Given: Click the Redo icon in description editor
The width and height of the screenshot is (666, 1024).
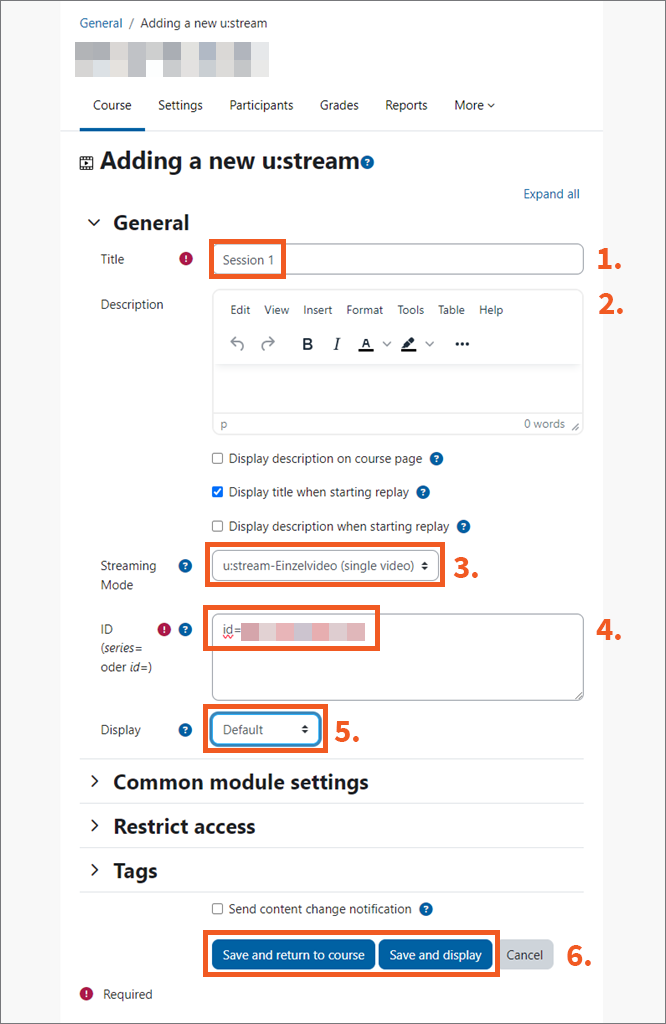Looking at the screenshot, I should (268, 344).
